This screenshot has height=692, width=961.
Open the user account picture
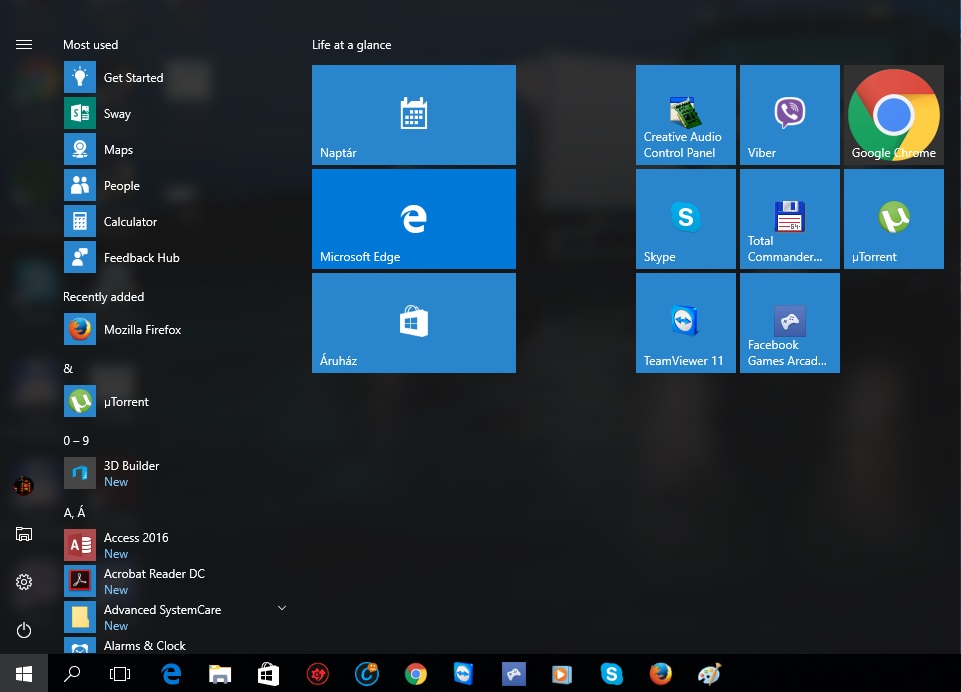(24, 486)
